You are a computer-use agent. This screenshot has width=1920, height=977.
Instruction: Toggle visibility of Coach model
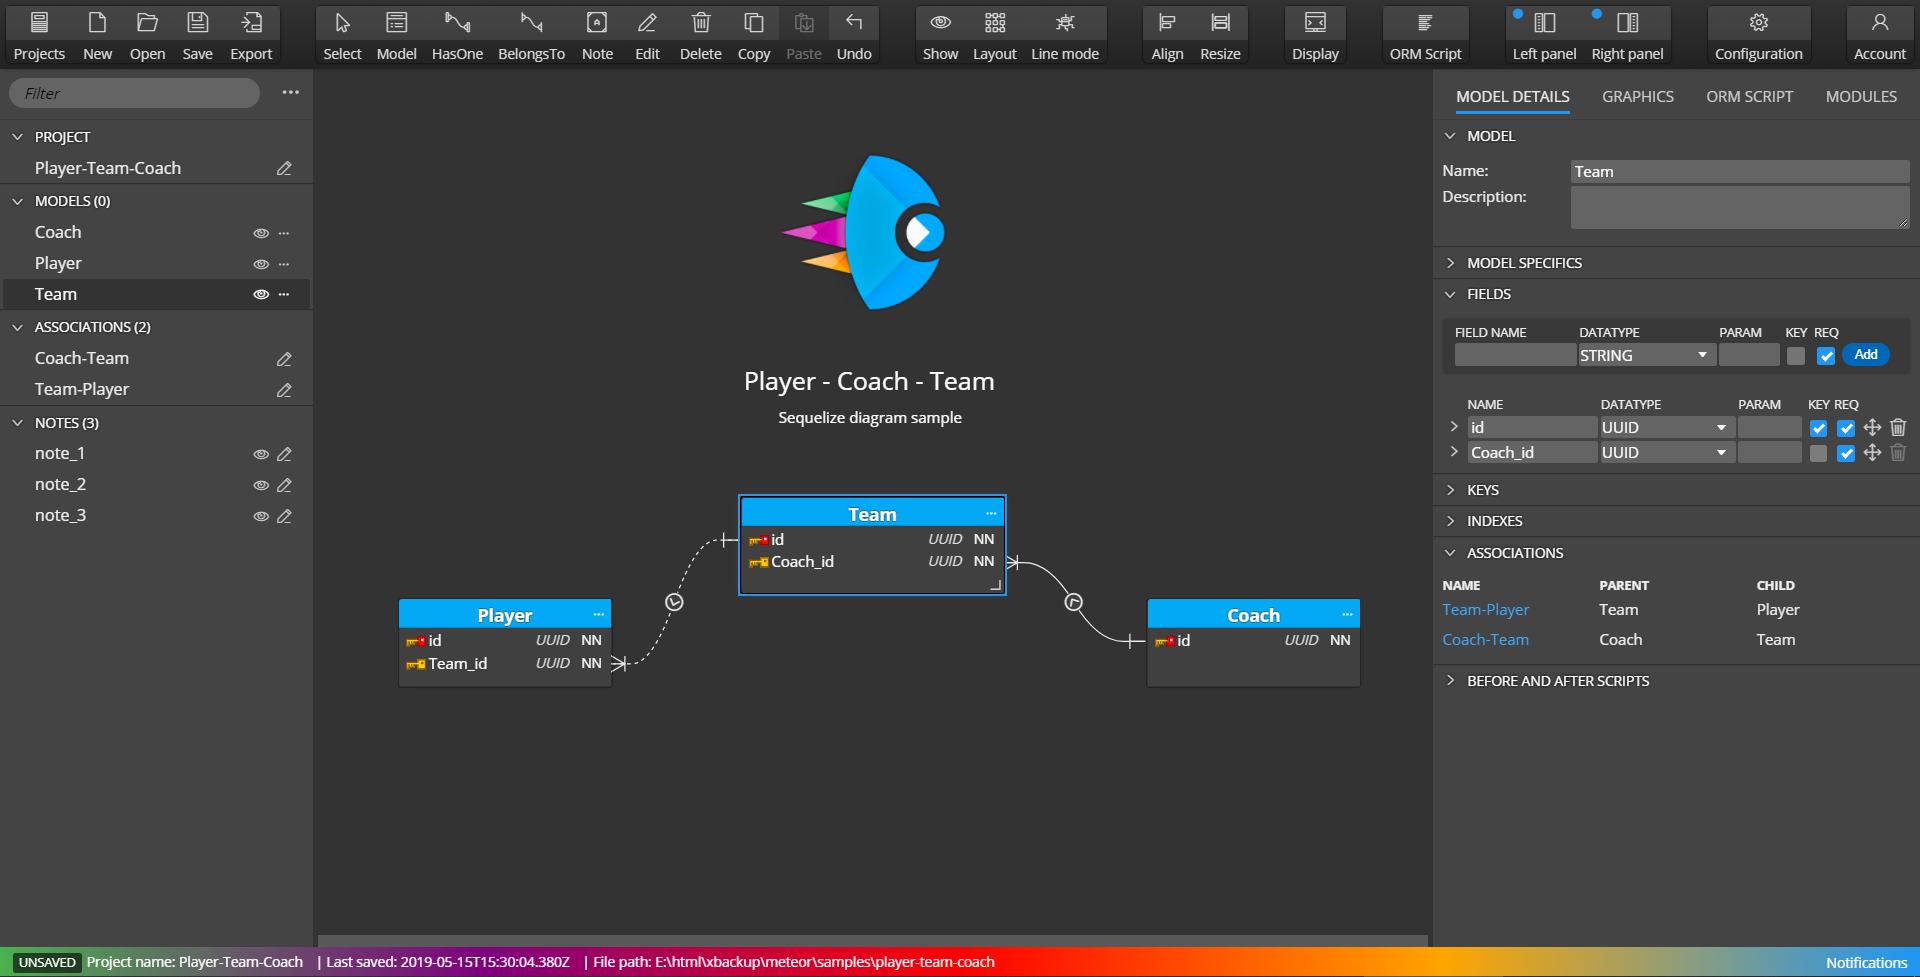pos(261,233)
